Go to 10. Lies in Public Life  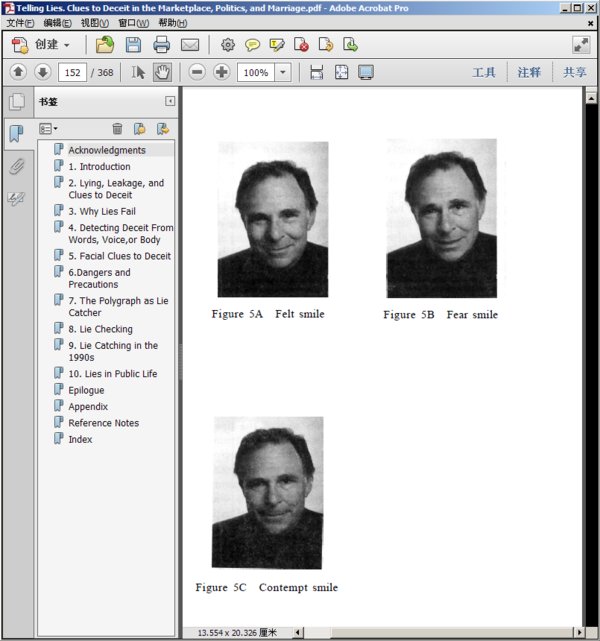(x=113, y=374)
